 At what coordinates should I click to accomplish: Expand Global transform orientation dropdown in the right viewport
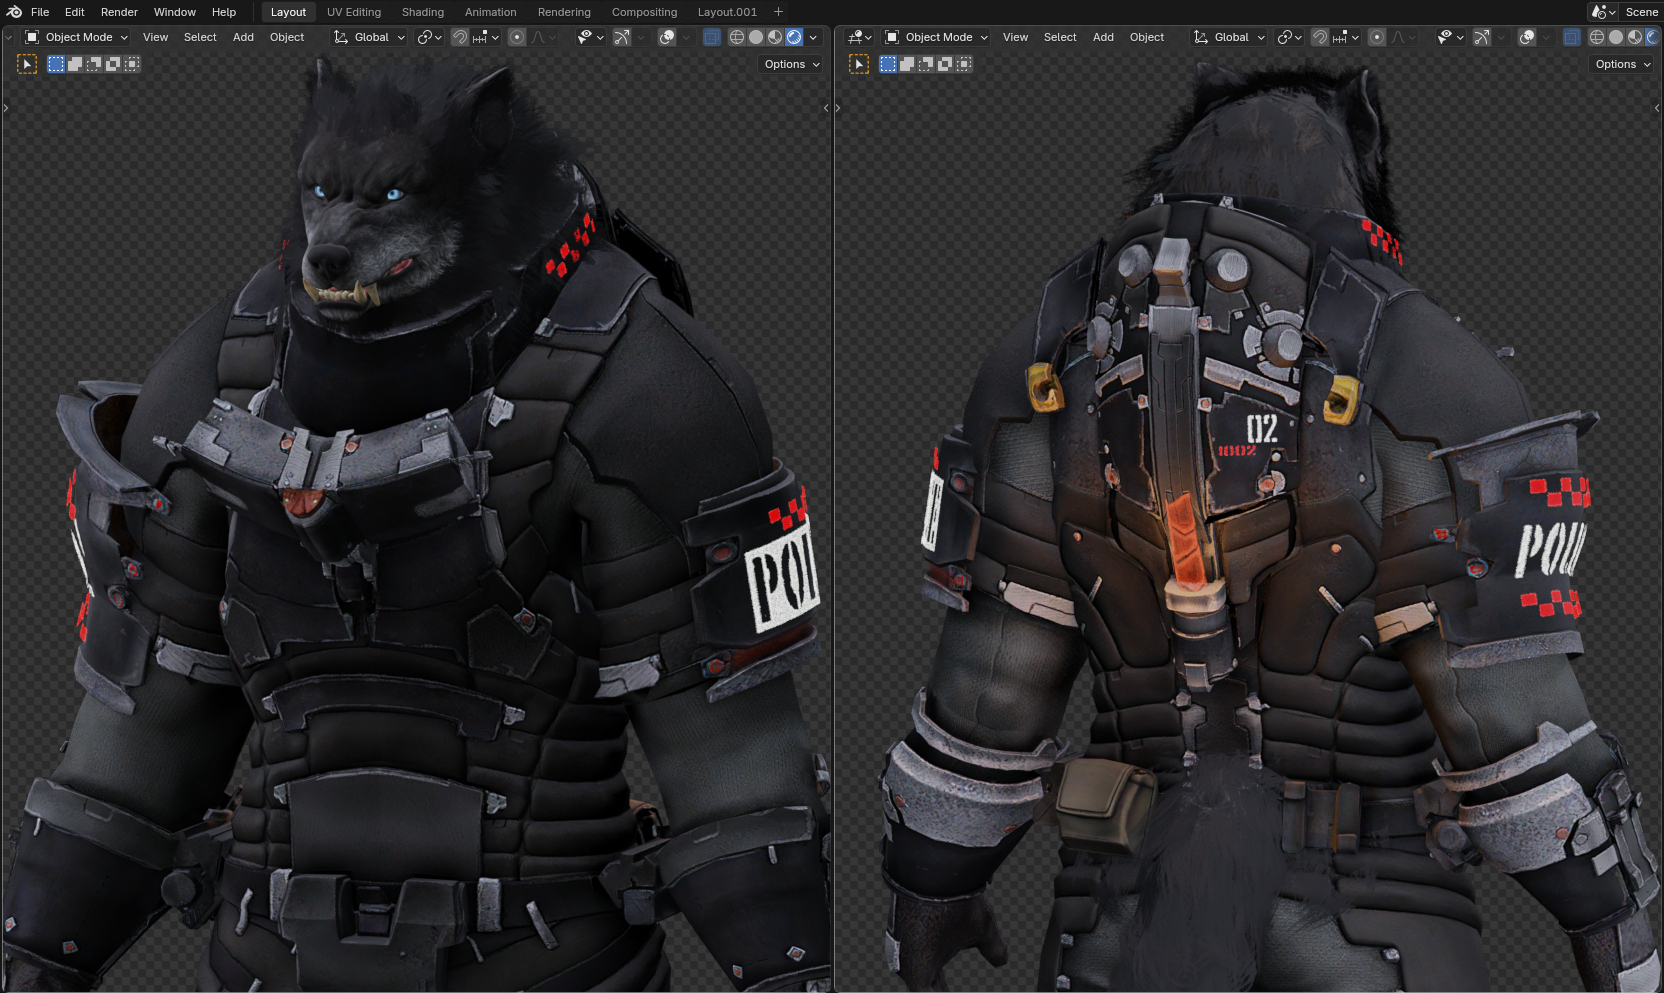click(1230, 37)
